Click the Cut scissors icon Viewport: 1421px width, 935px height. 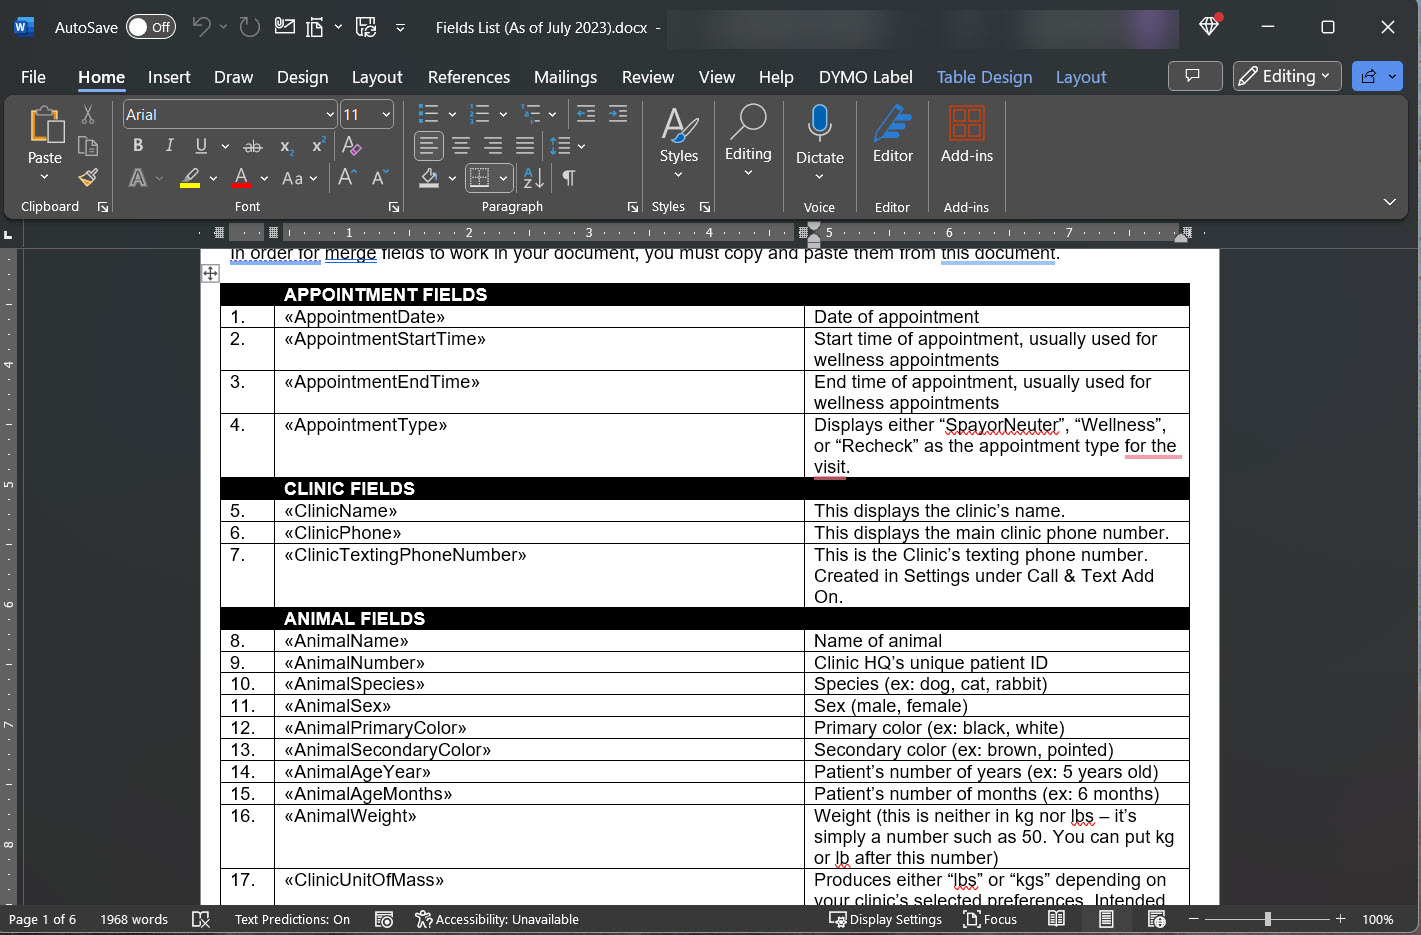[x=88, y=115]
